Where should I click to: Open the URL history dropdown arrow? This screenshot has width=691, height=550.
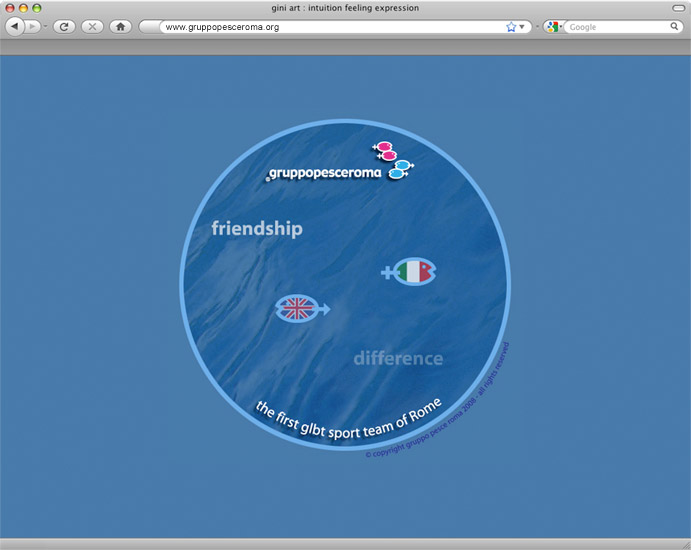522,27
